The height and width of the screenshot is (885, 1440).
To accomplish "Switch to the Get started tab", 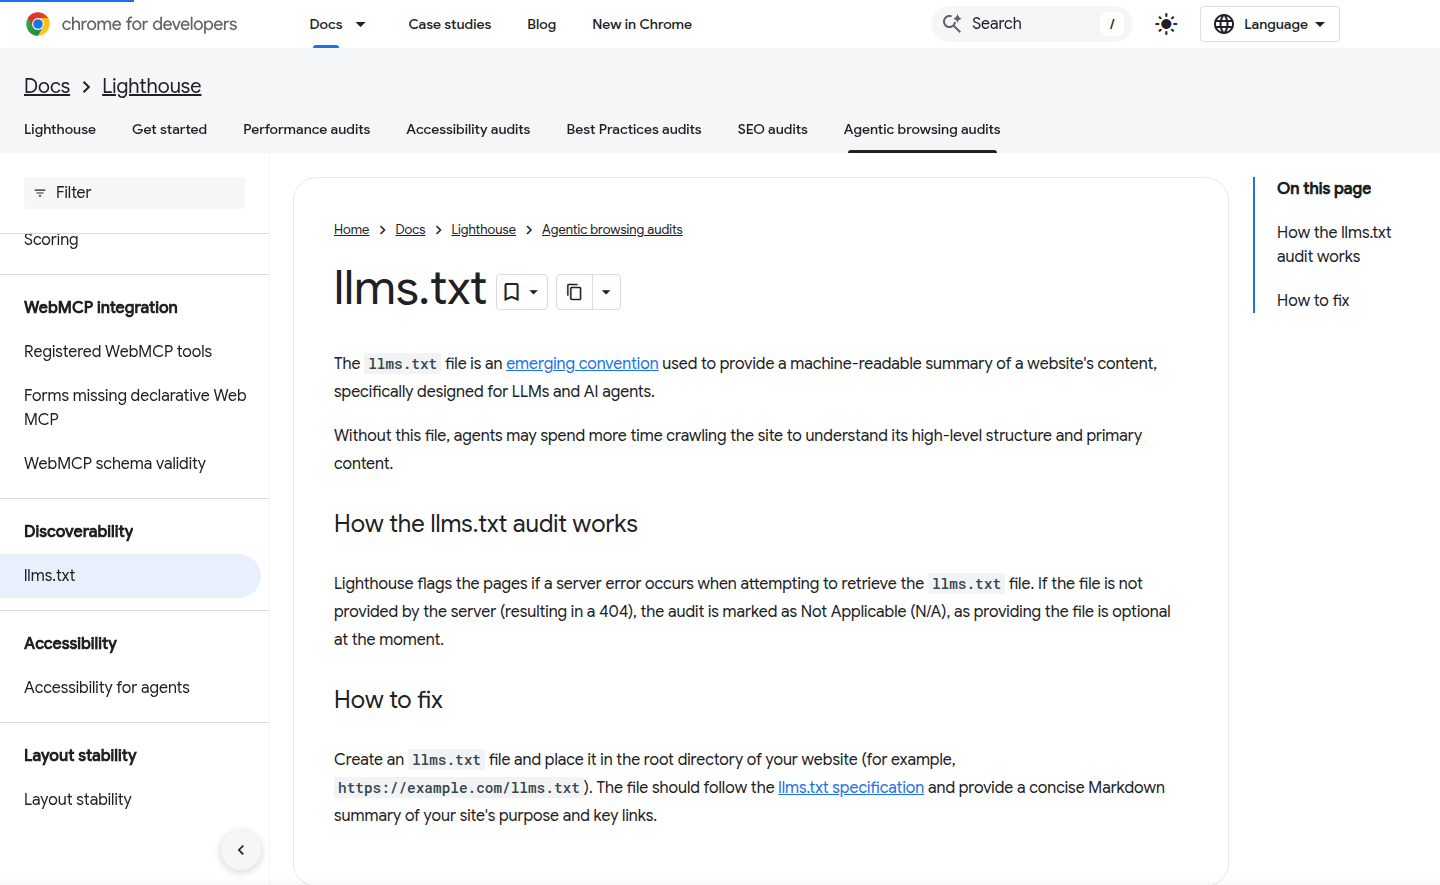I will [169, 129].
